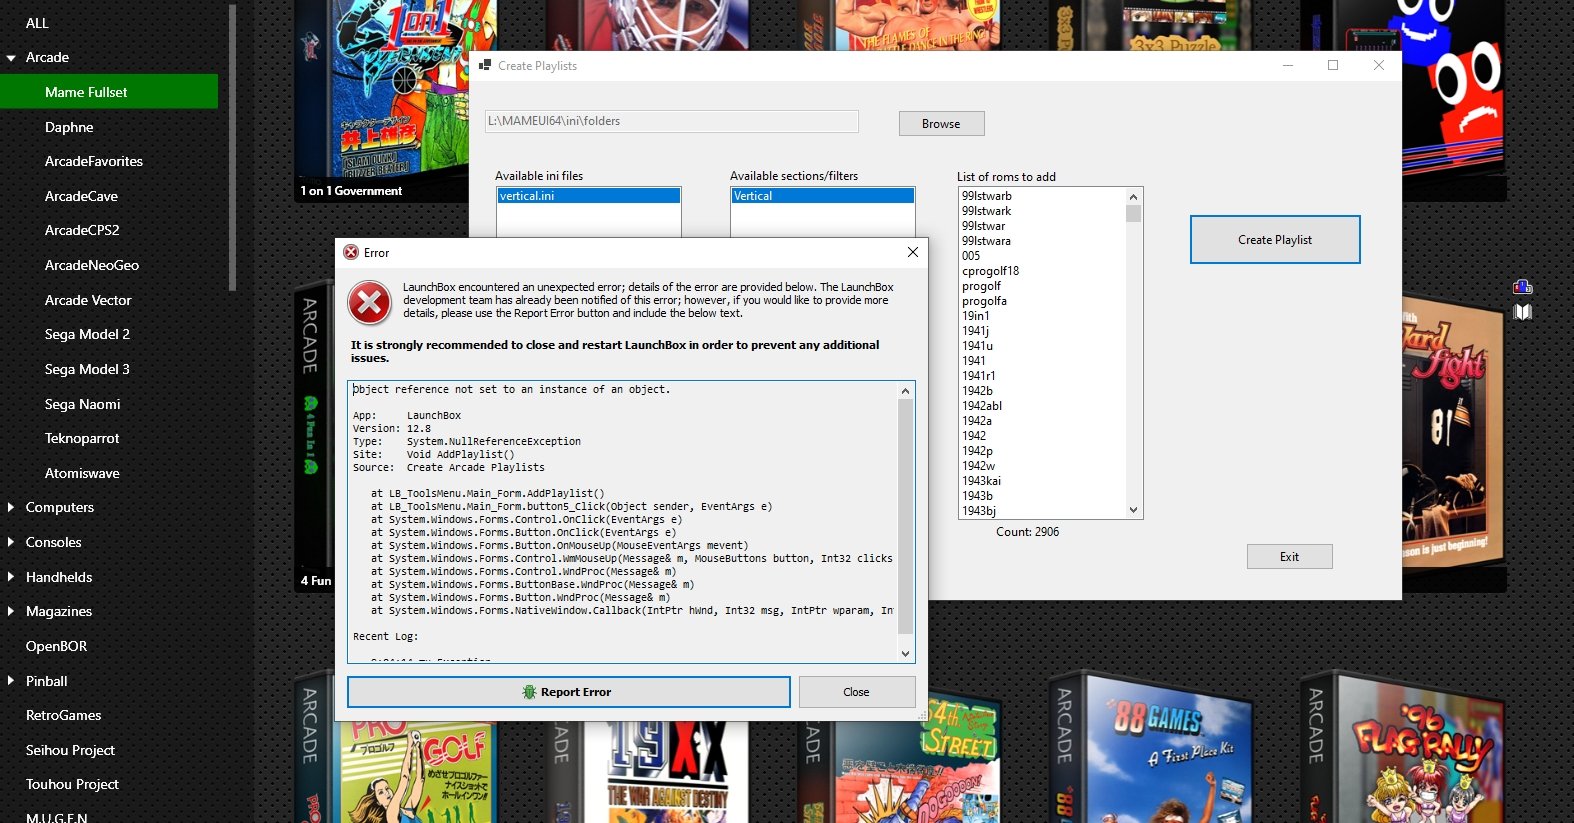Click Browse button in Create Playlists
This screenshot has height=823, width=1574.
(941, 124)
